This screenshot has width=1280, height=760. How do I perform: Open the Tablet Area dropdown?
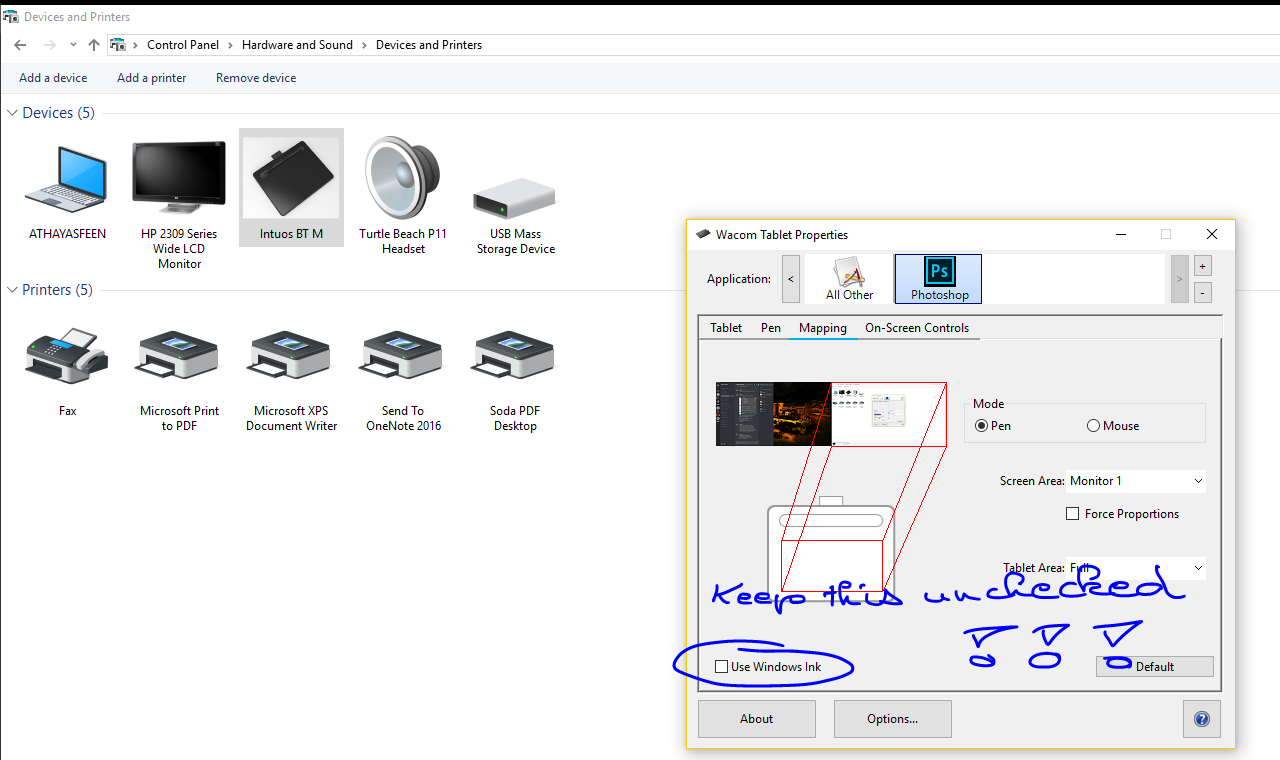(1136, 568)
